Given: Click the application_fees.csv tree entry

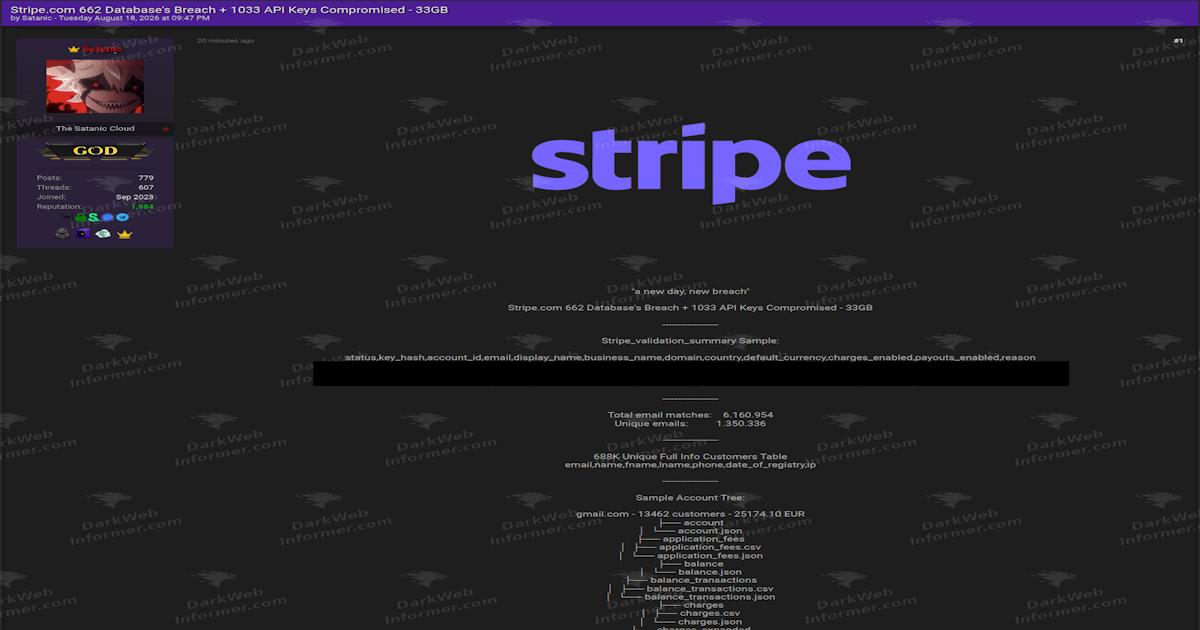Looking at the screenshot, I should (710, 547).
